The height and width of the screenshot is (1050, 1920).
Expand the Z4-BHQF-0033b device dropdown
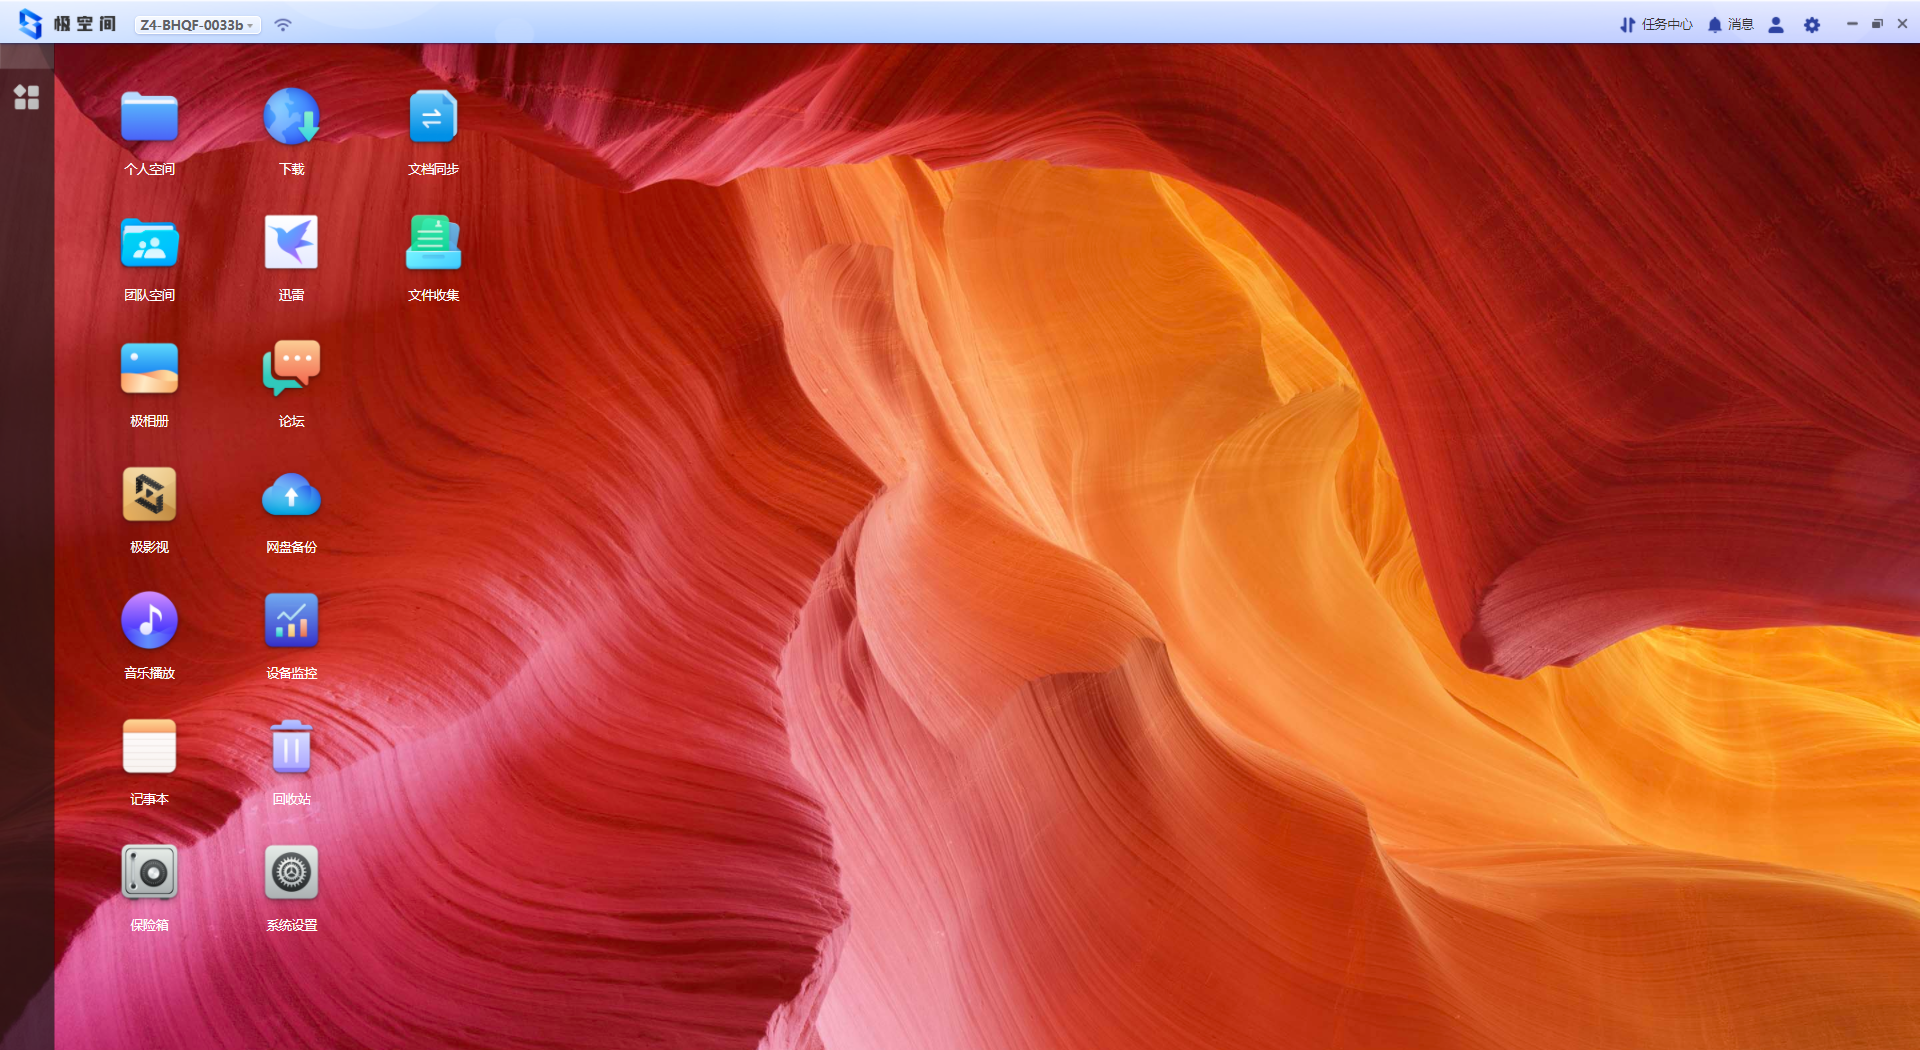197,25
